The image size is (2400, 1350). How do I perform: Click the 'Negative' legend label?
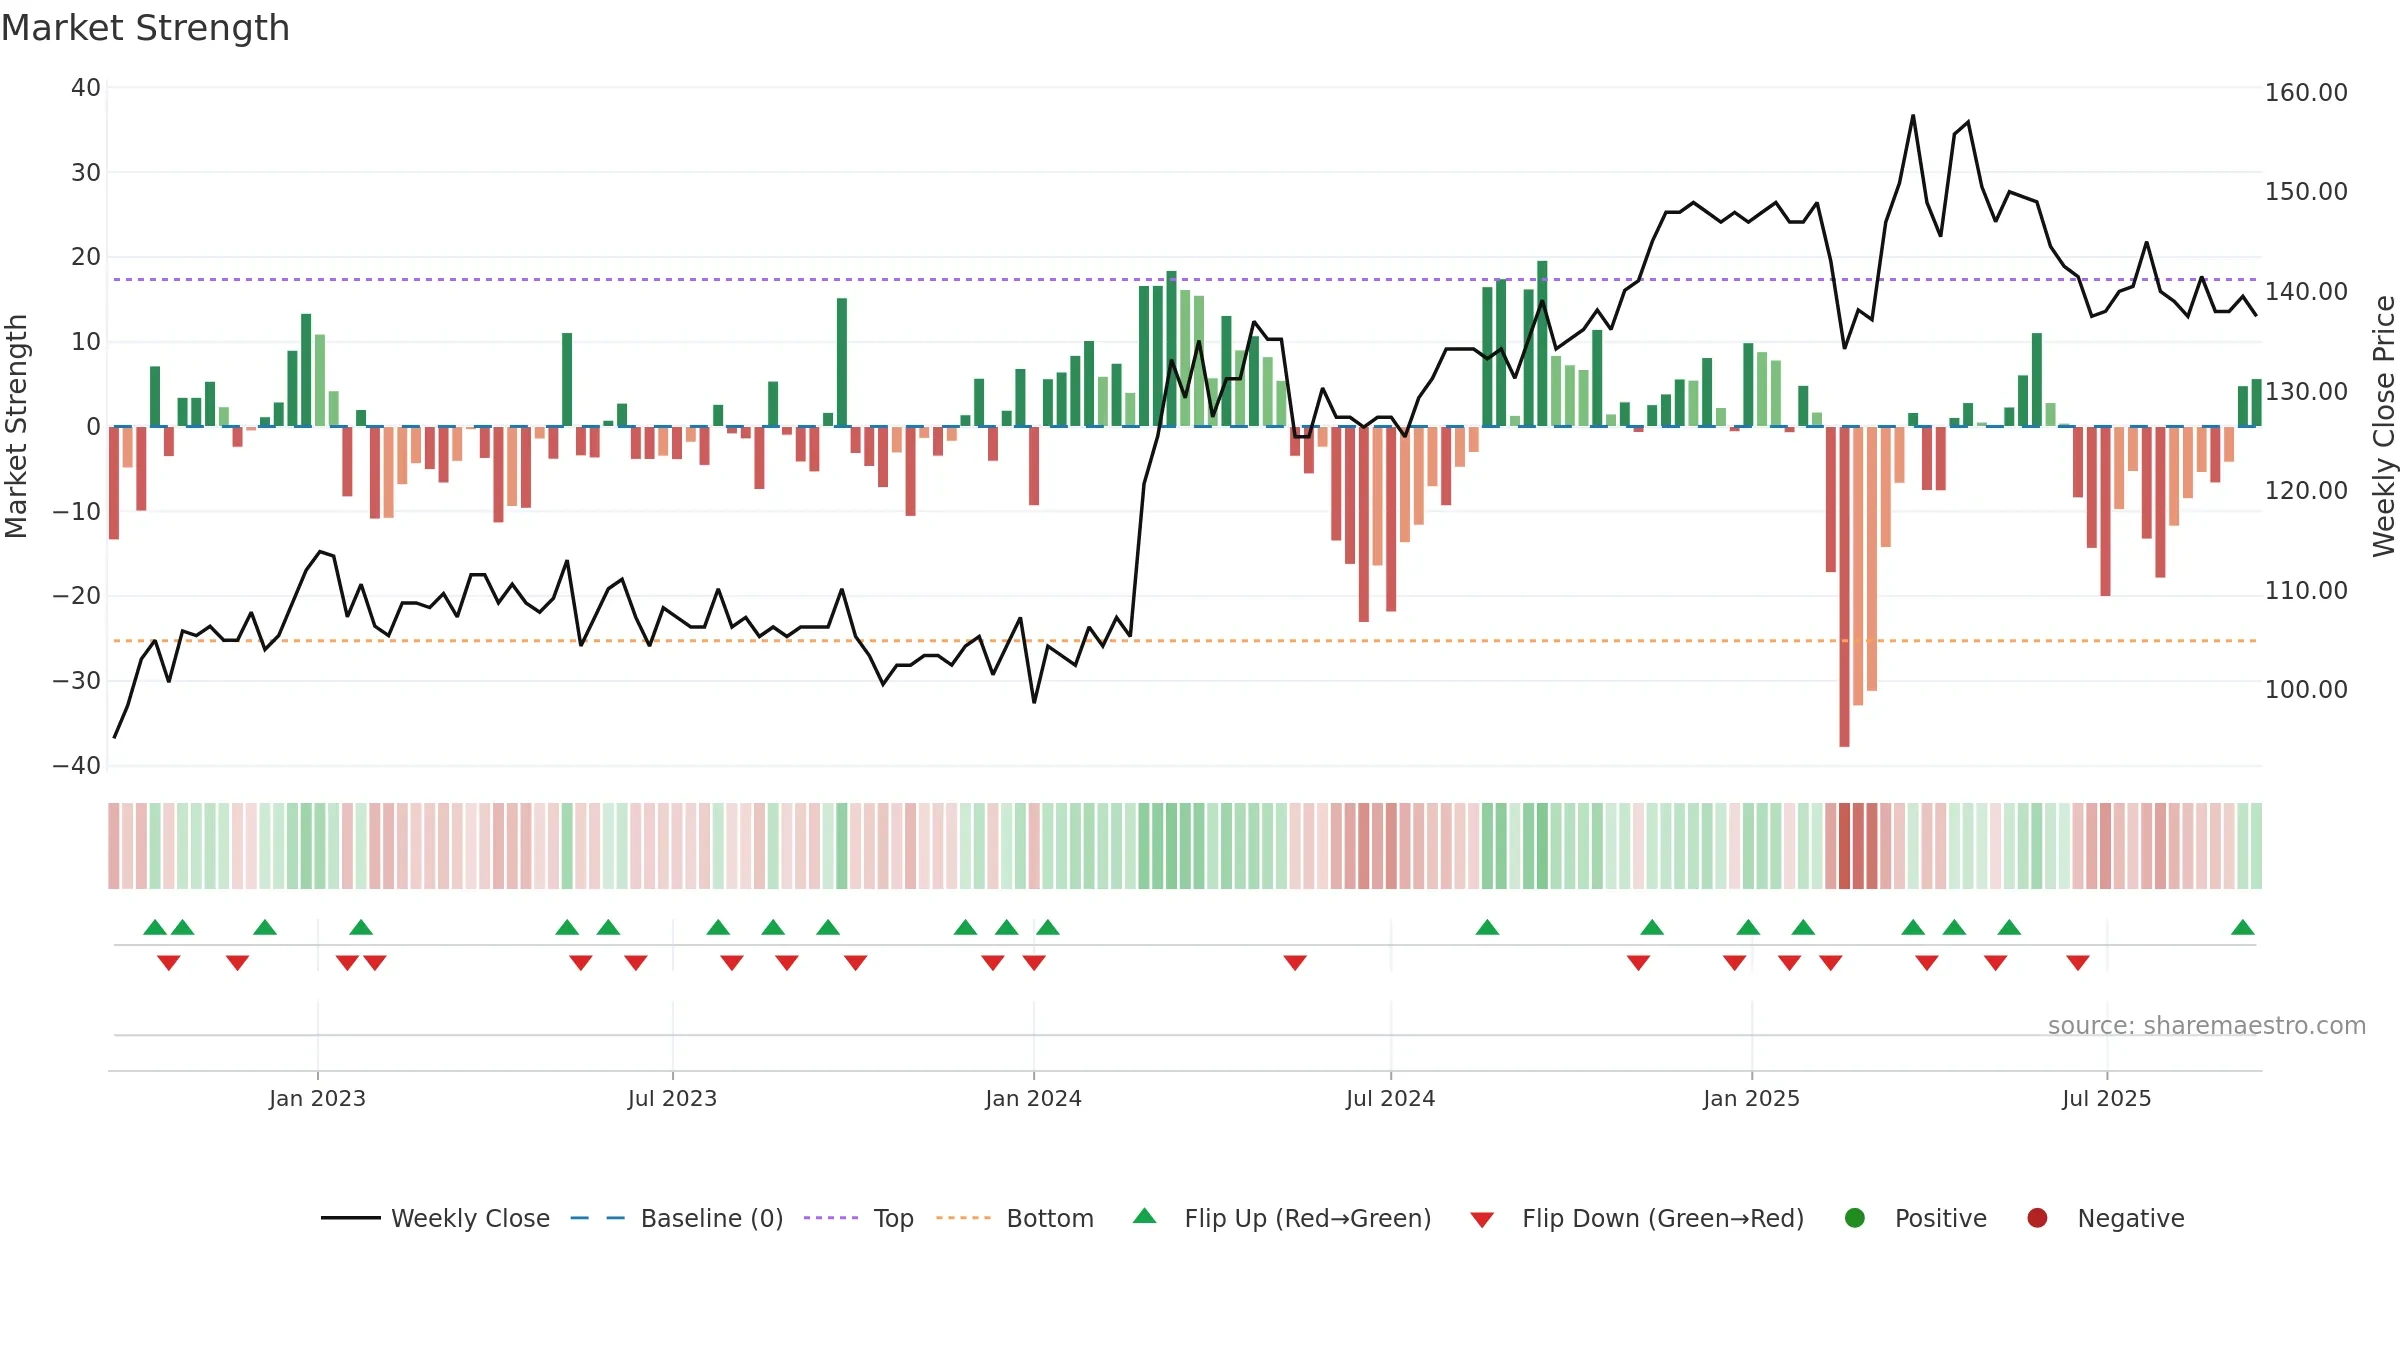2131,1219
